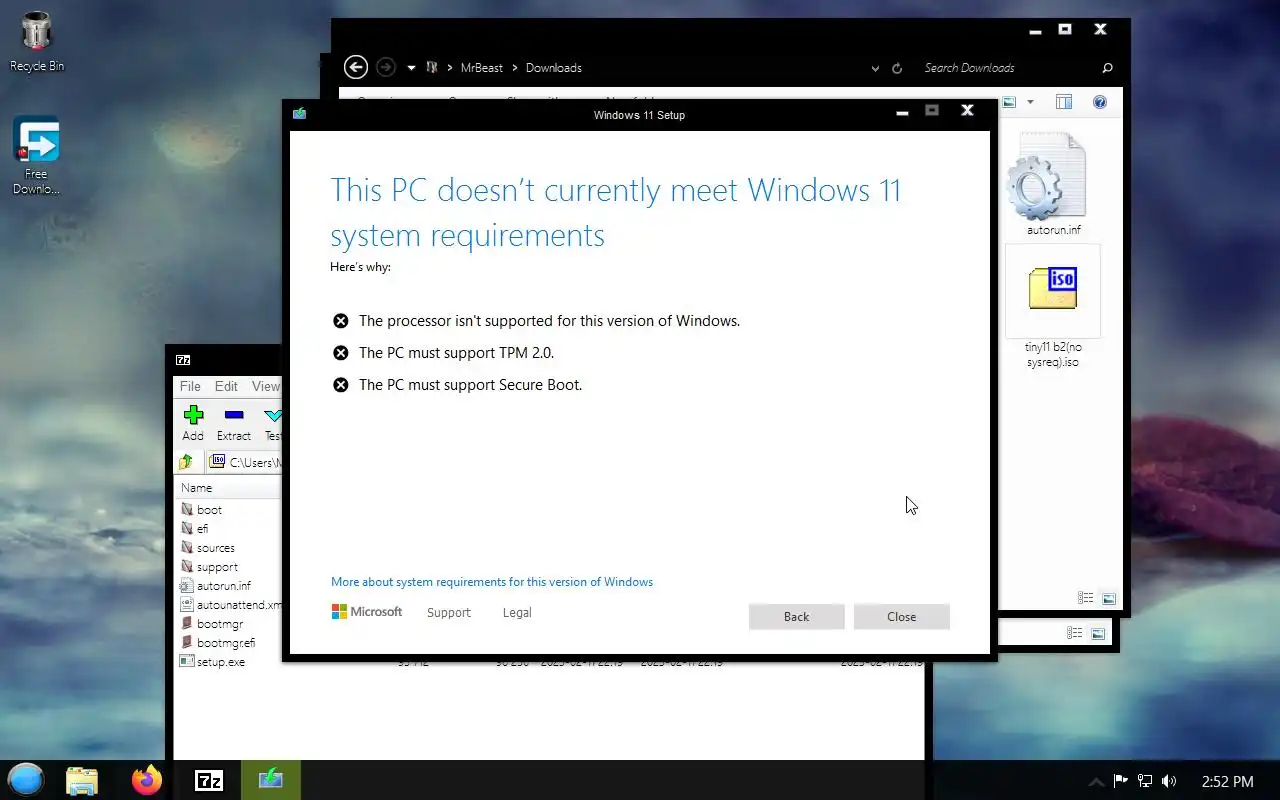Click the Explorer help icon

tap(1100, 102)
